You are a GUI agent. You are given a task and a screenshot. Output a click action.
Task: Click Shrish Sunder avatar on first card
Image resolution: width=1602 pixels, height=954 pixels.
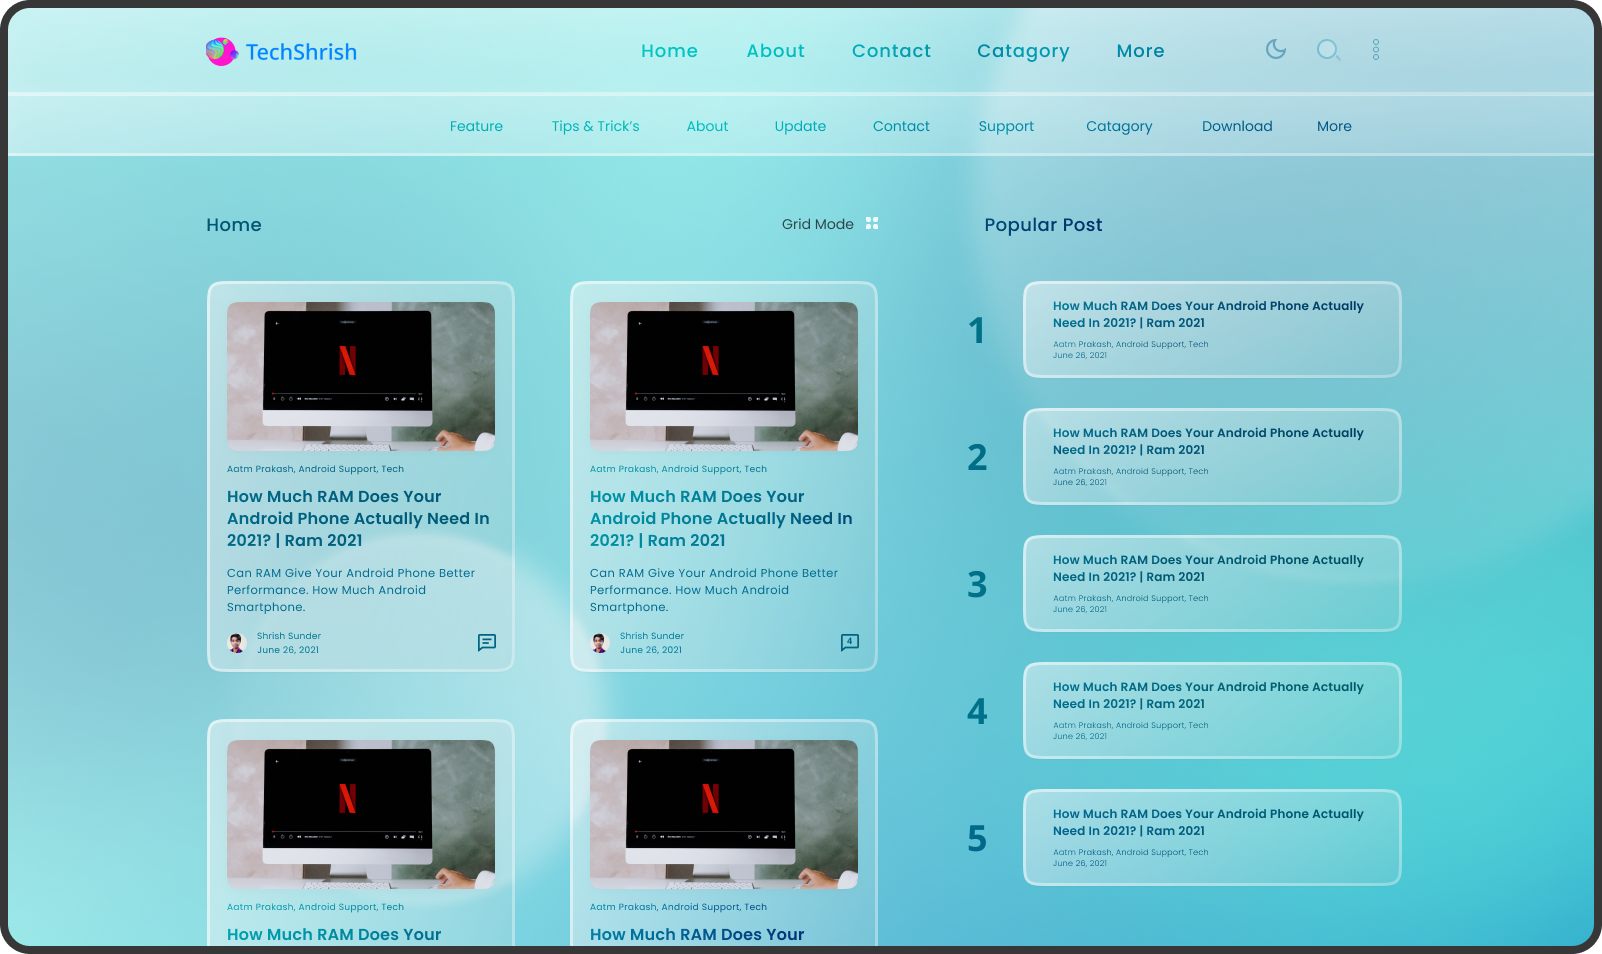click(237, 643)
